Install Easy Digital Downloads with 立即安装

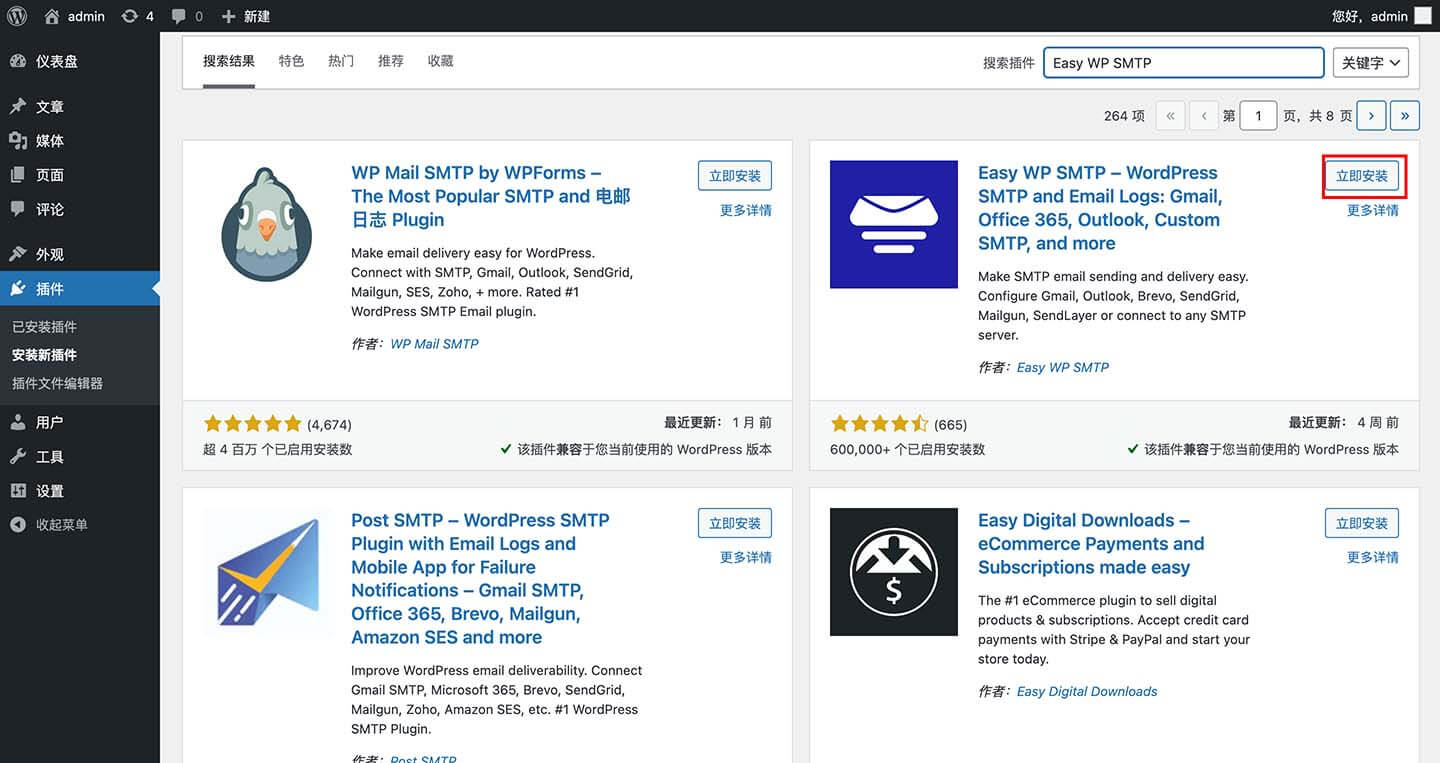(x=1362, y=523)
